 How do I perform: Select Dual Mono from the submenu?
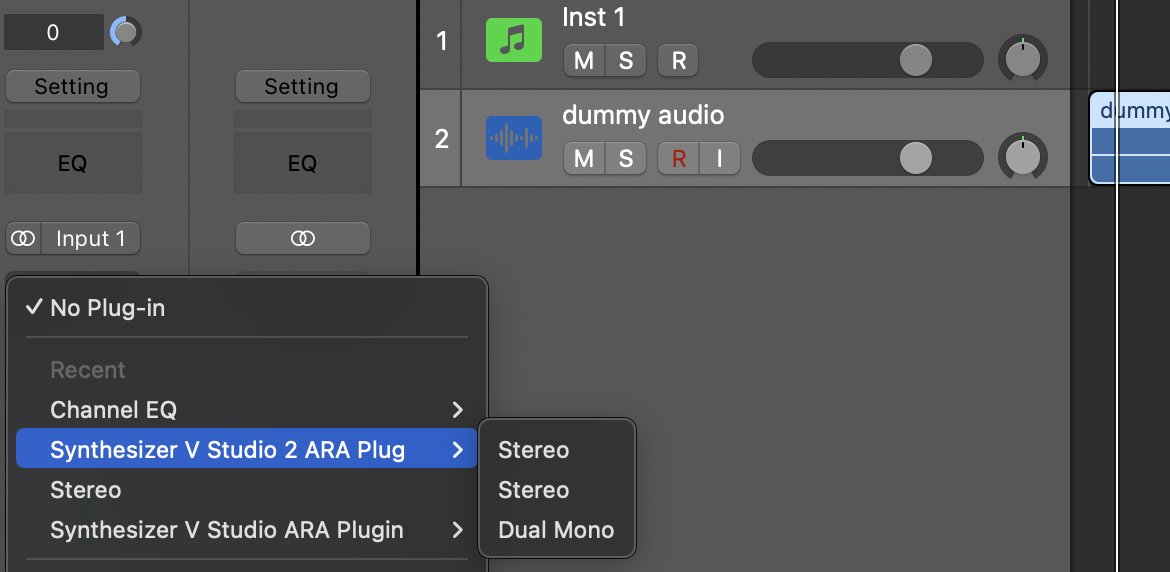pyautogui.click(x=557, y=530)
